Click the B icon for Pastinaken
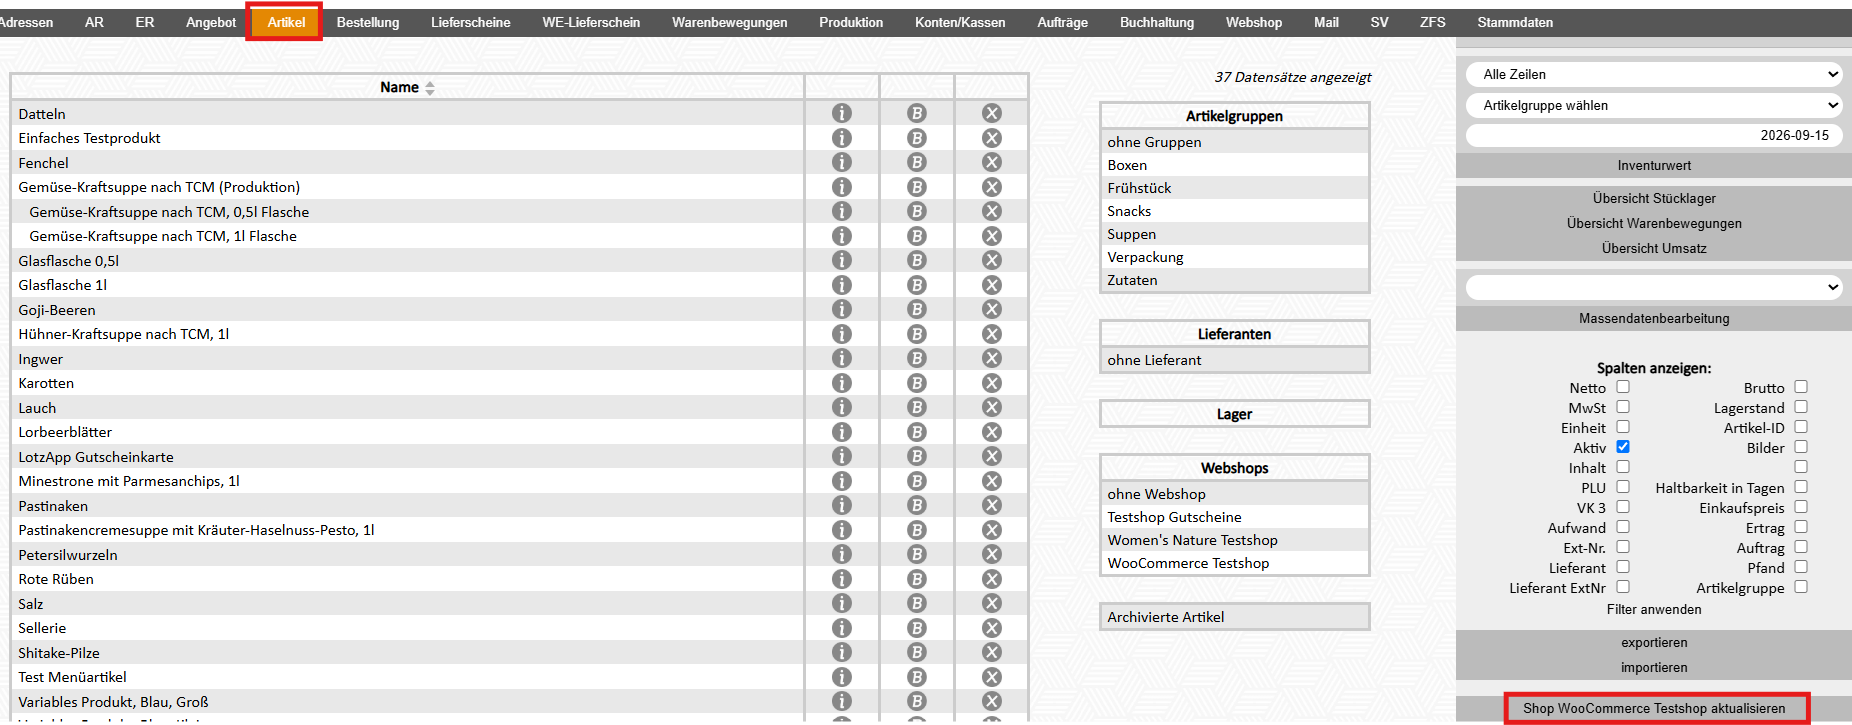Image resolution: width=1852 pixels, height=725 pixels. click(x=917, y=505)
